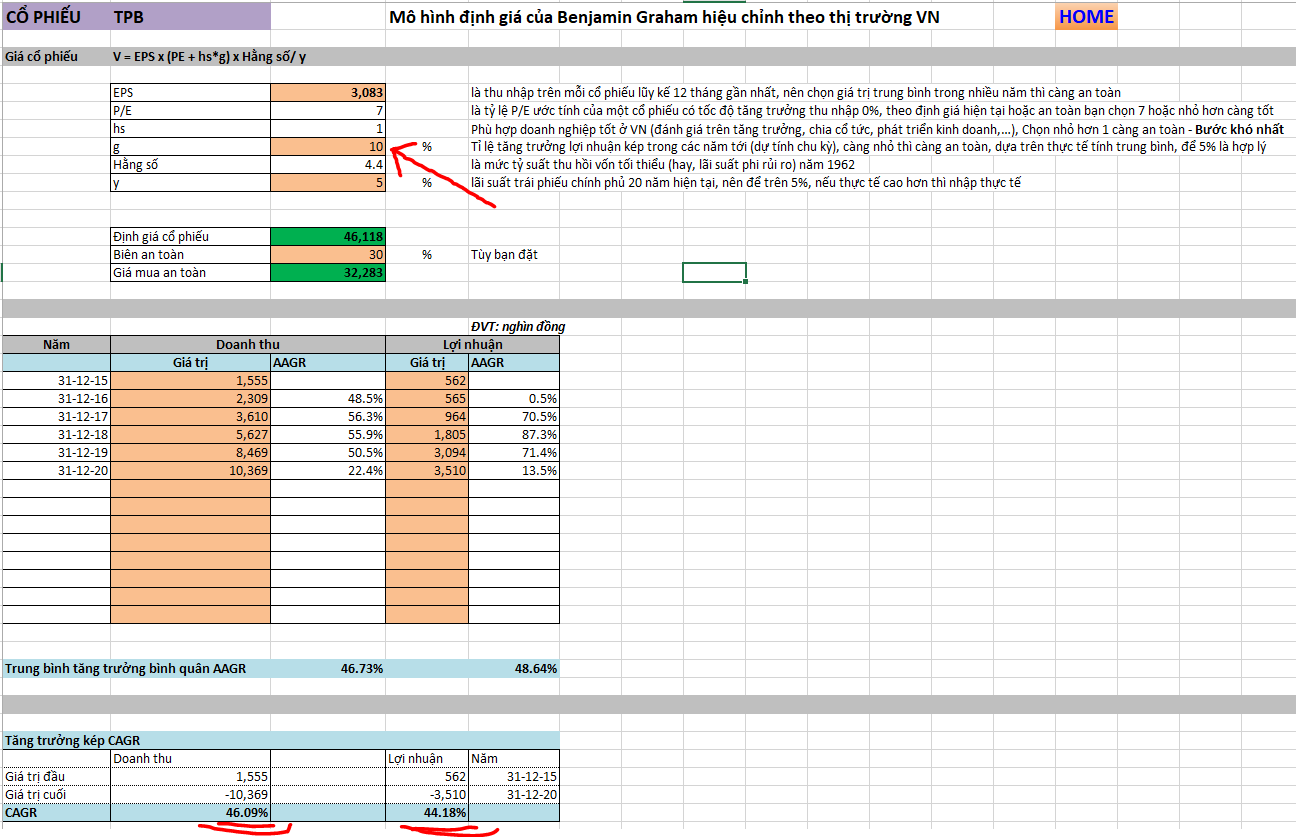Select the average revenue AAGR 46.73%

point(328,668)
